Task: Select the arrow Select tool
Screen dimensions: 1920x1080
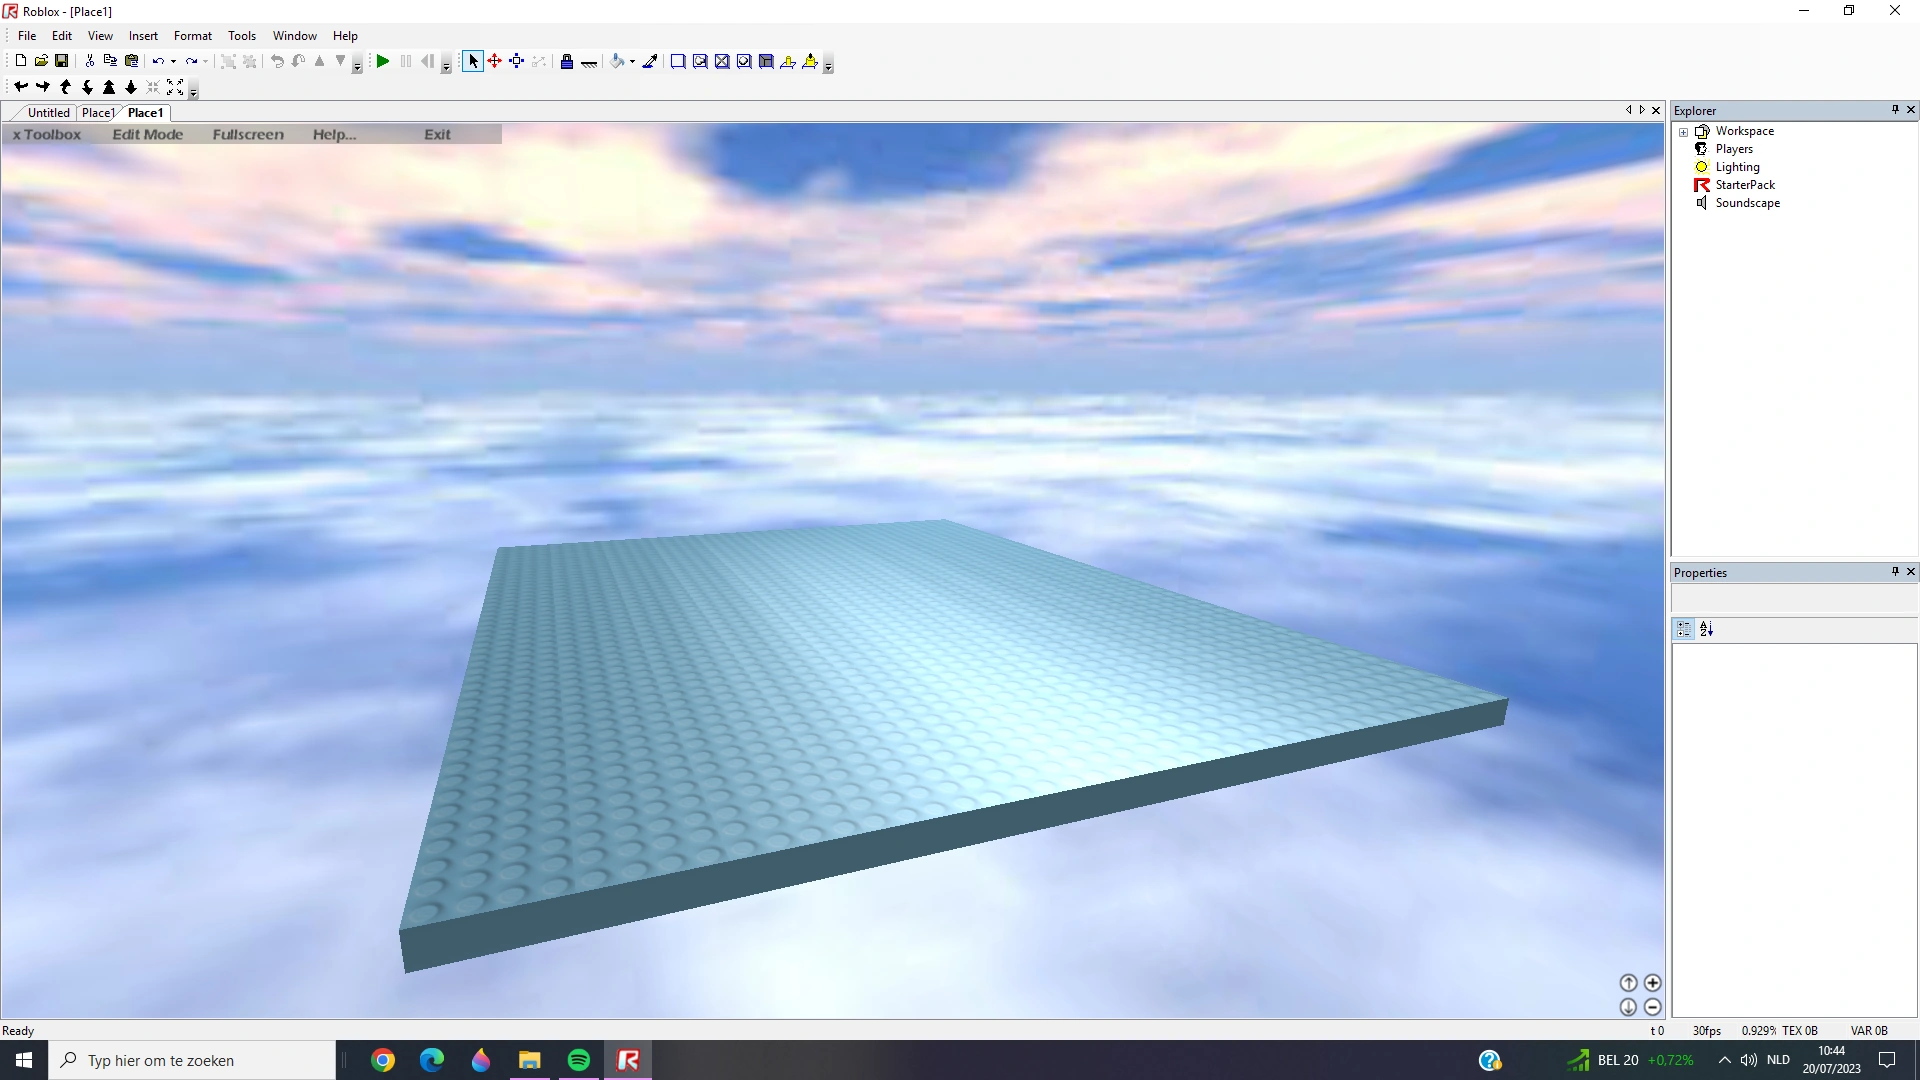Action: tap(474, 61)
